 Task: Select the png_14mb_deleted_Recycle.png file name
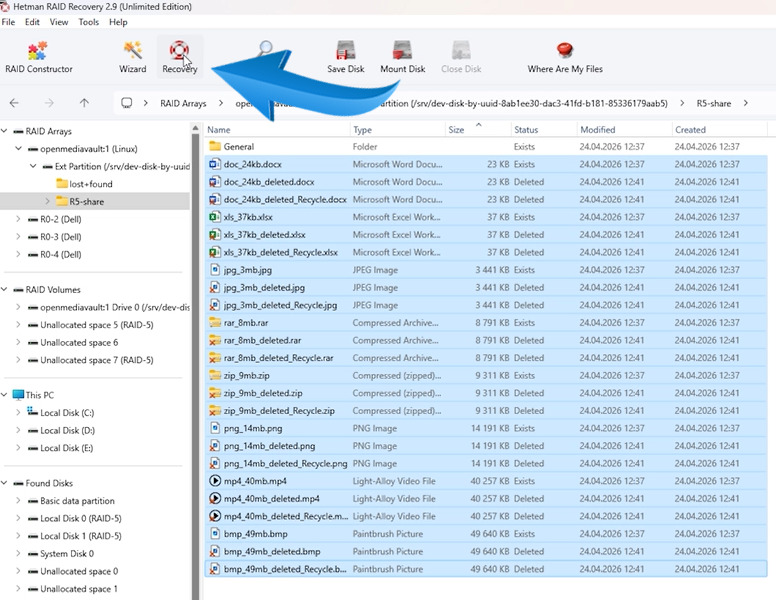coord(286,464)
